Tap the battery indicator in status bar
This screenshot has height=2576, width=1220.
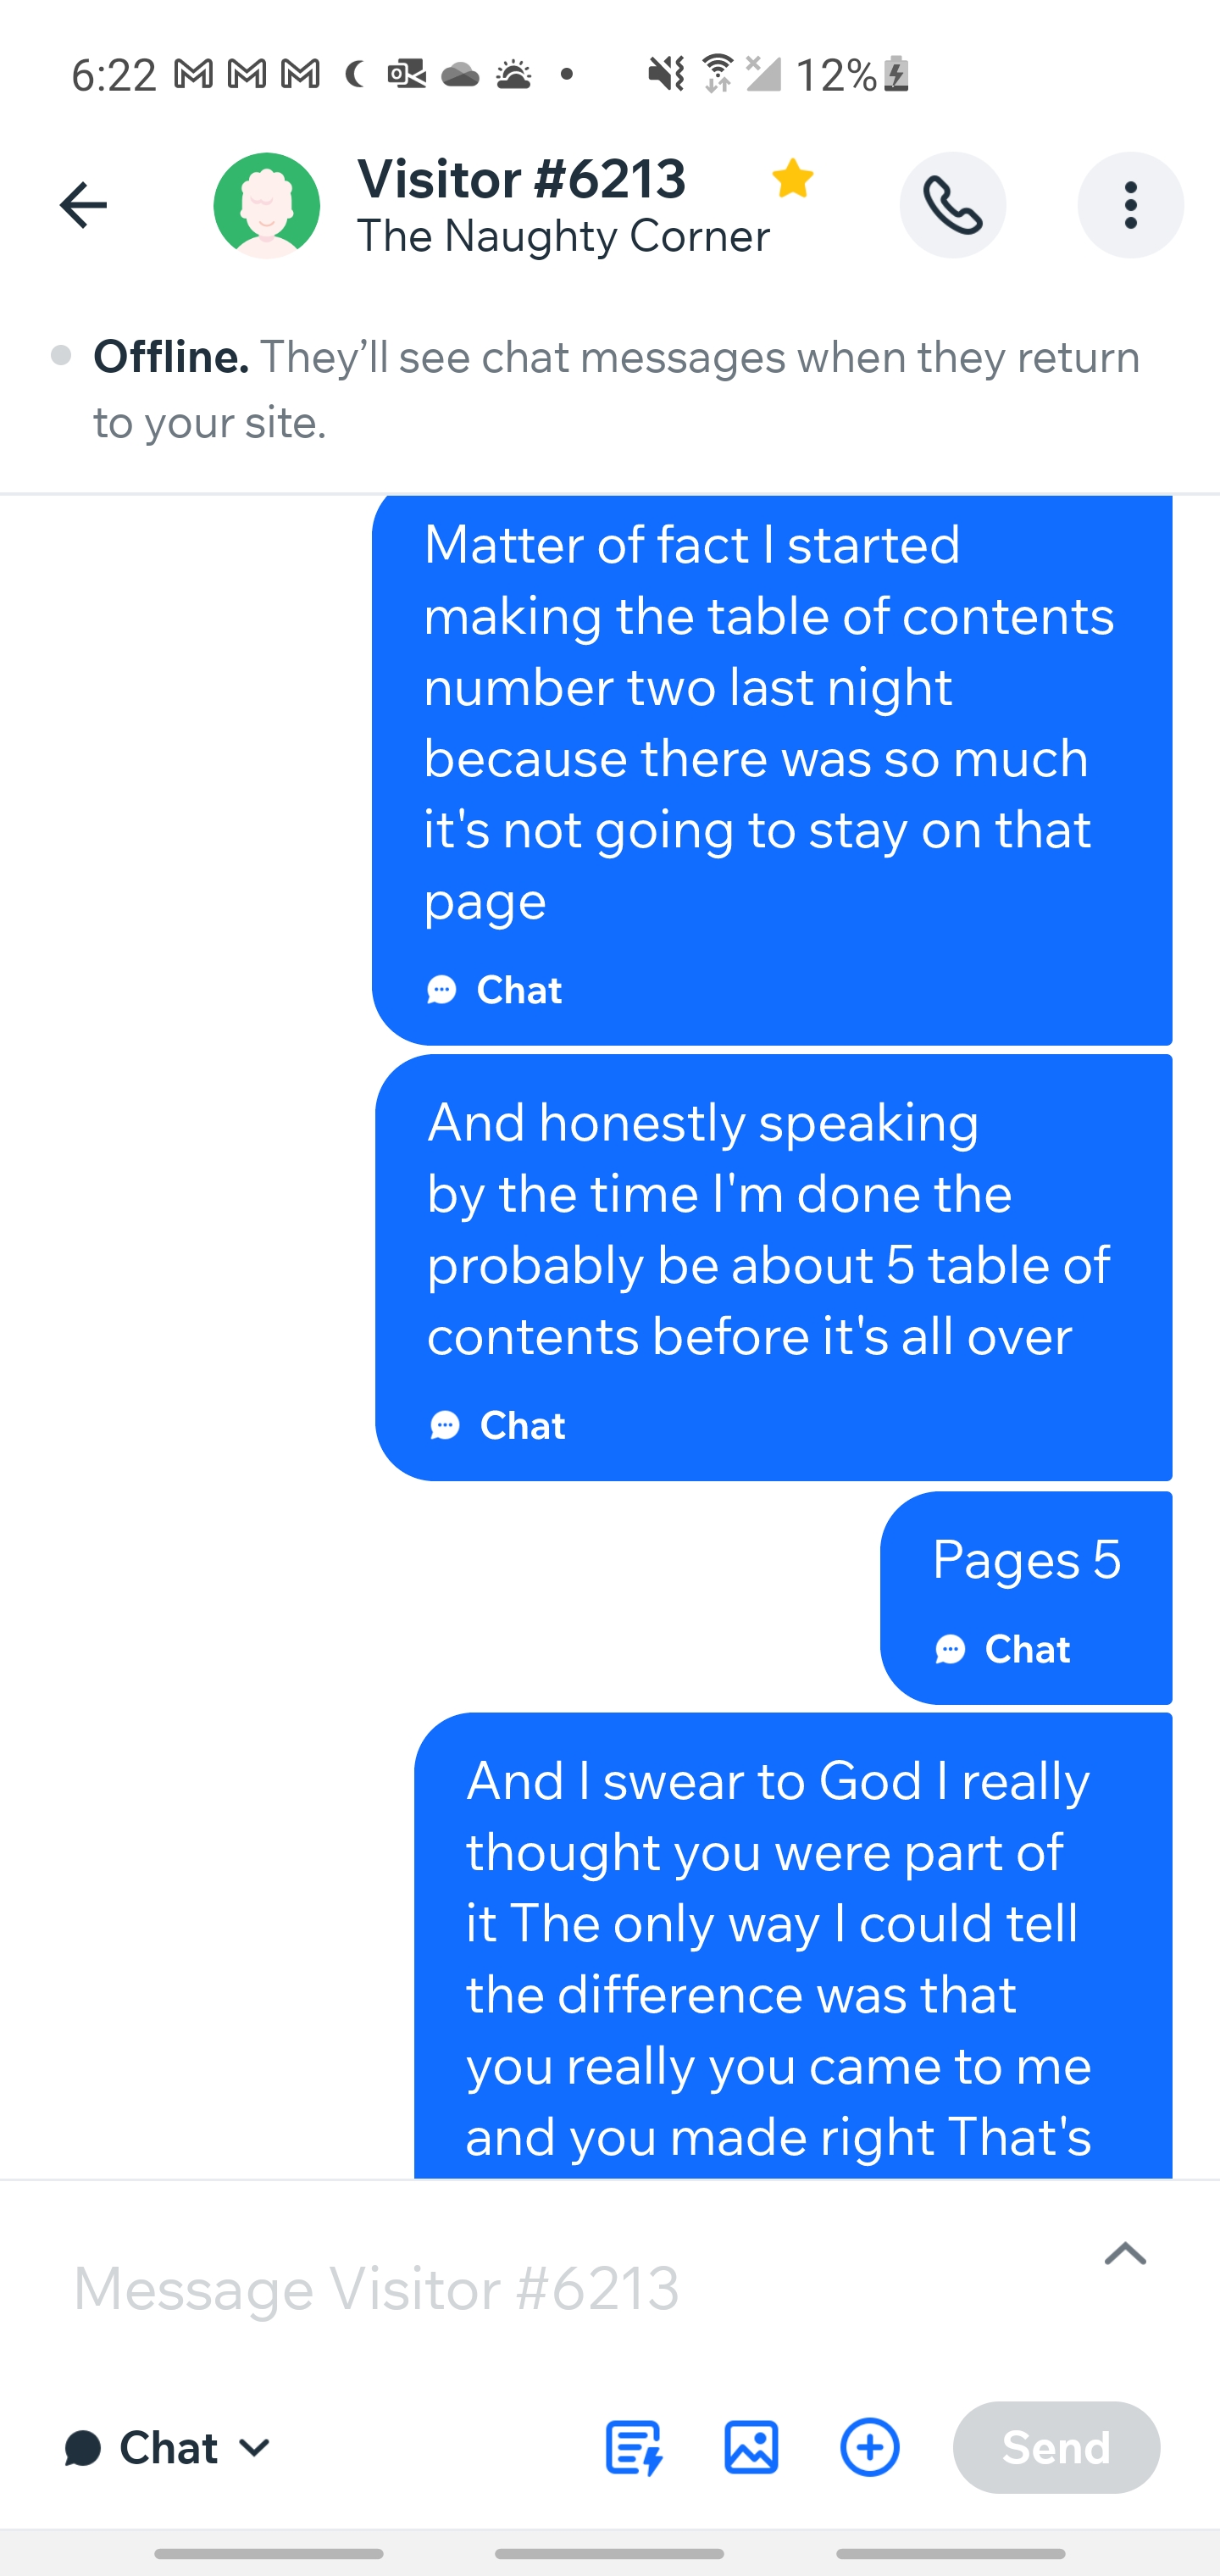(x=896, y=74)
